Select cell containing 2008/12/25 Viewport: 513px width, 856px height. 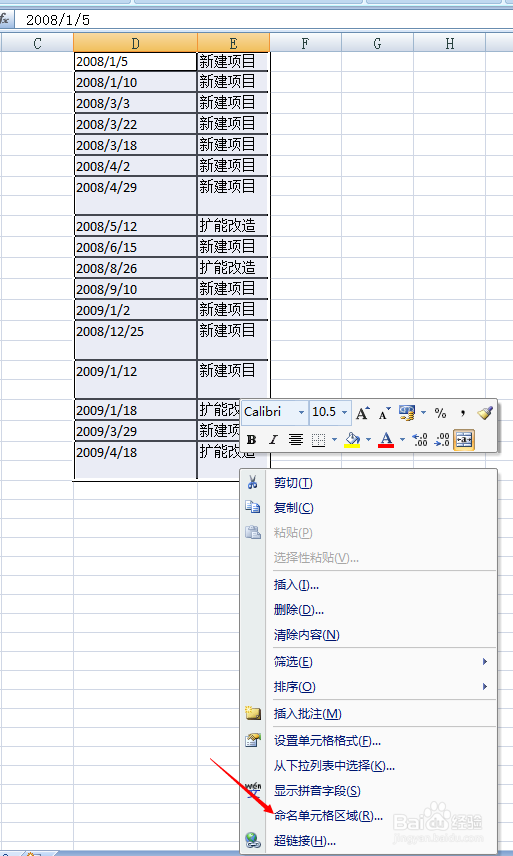coord(135,340)
